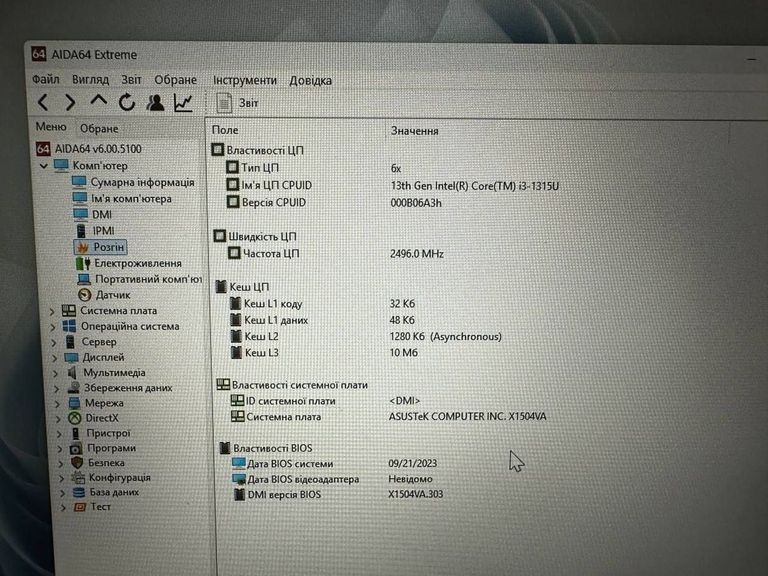768x576 pixels.
Task: Select the Кеш L2 row
Action: [x=255, y=336]
